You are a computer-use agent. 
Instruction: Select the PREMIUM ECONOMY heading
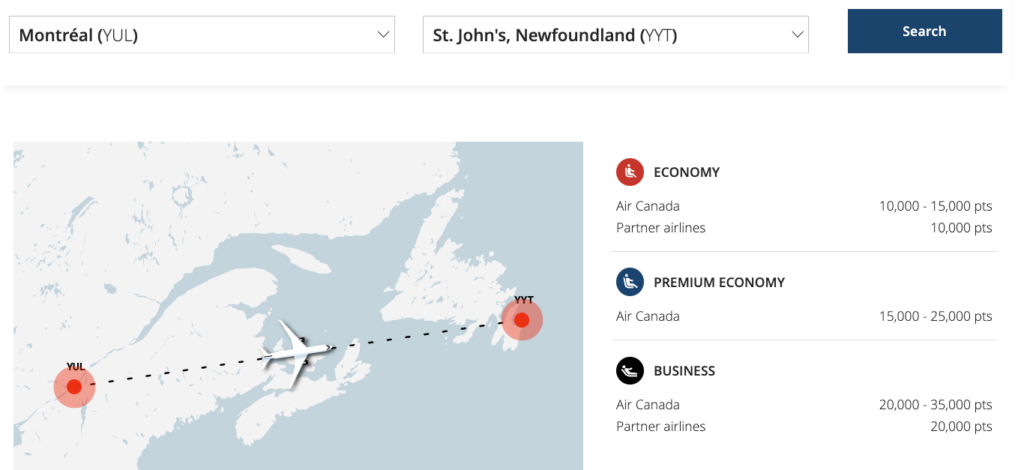[719, 282]
